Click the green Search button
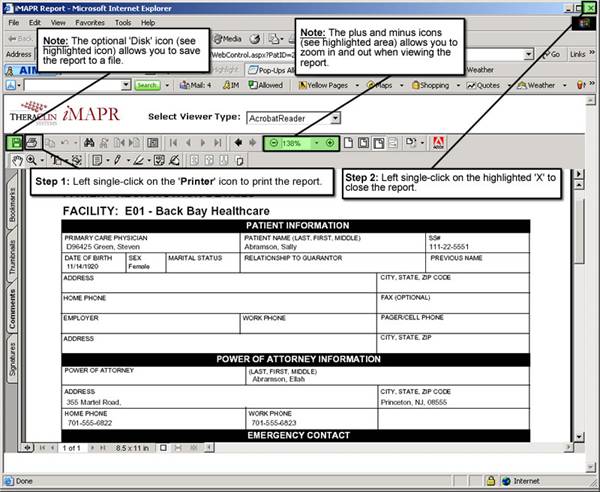This screenshot has height=492, width=600. (x=147, y=86)
